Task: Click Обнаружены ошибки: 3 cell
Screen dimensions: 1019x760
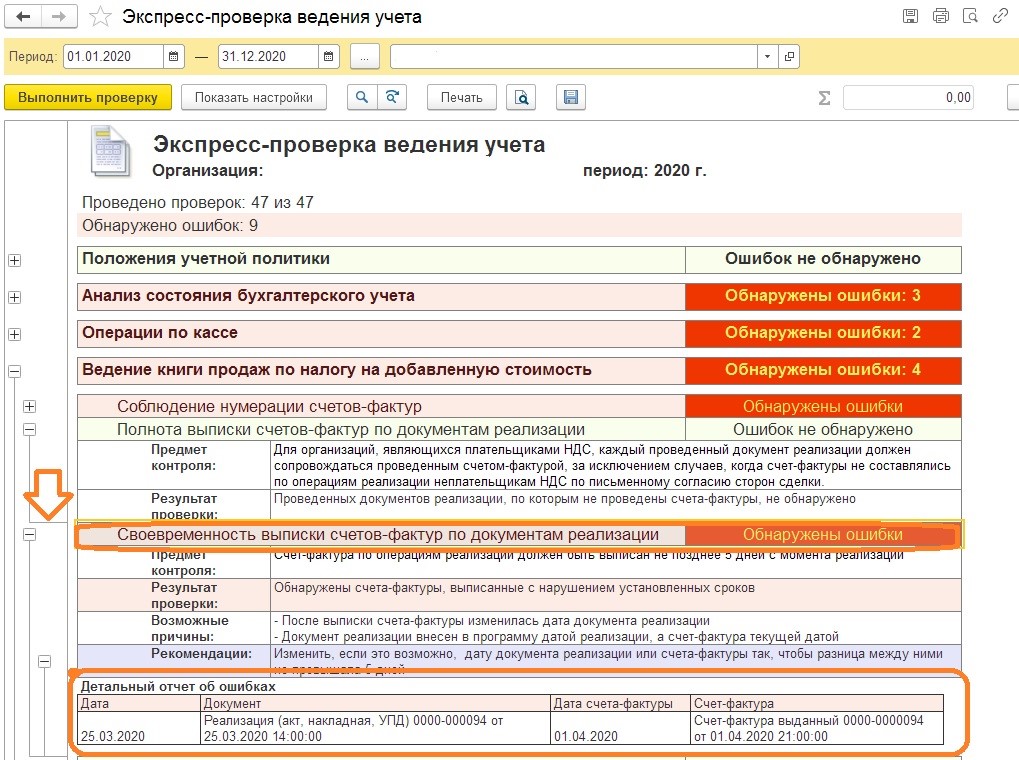Action: tap(823, 296)
